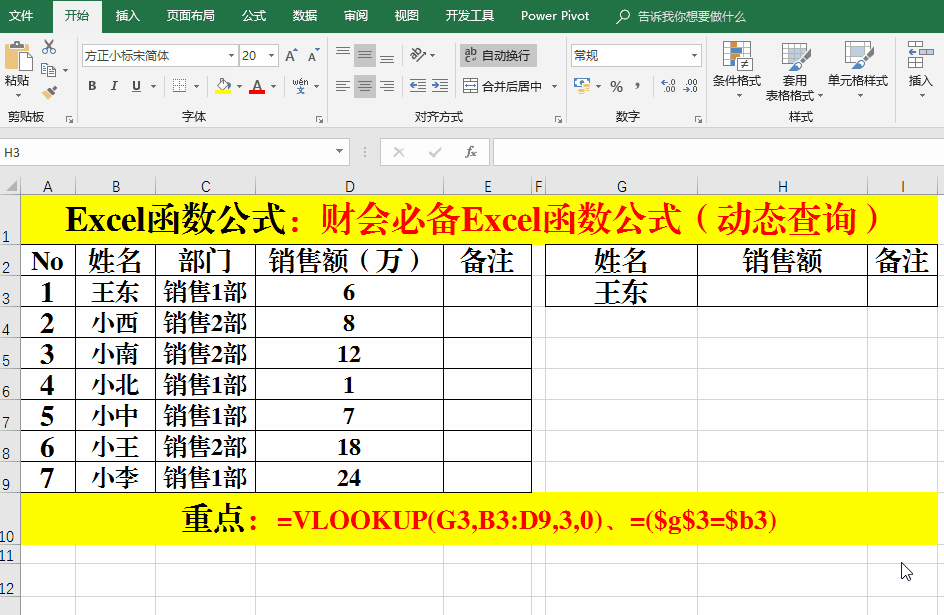
Task: Open clipboard group dialog launcher
Action: point(69,120)
